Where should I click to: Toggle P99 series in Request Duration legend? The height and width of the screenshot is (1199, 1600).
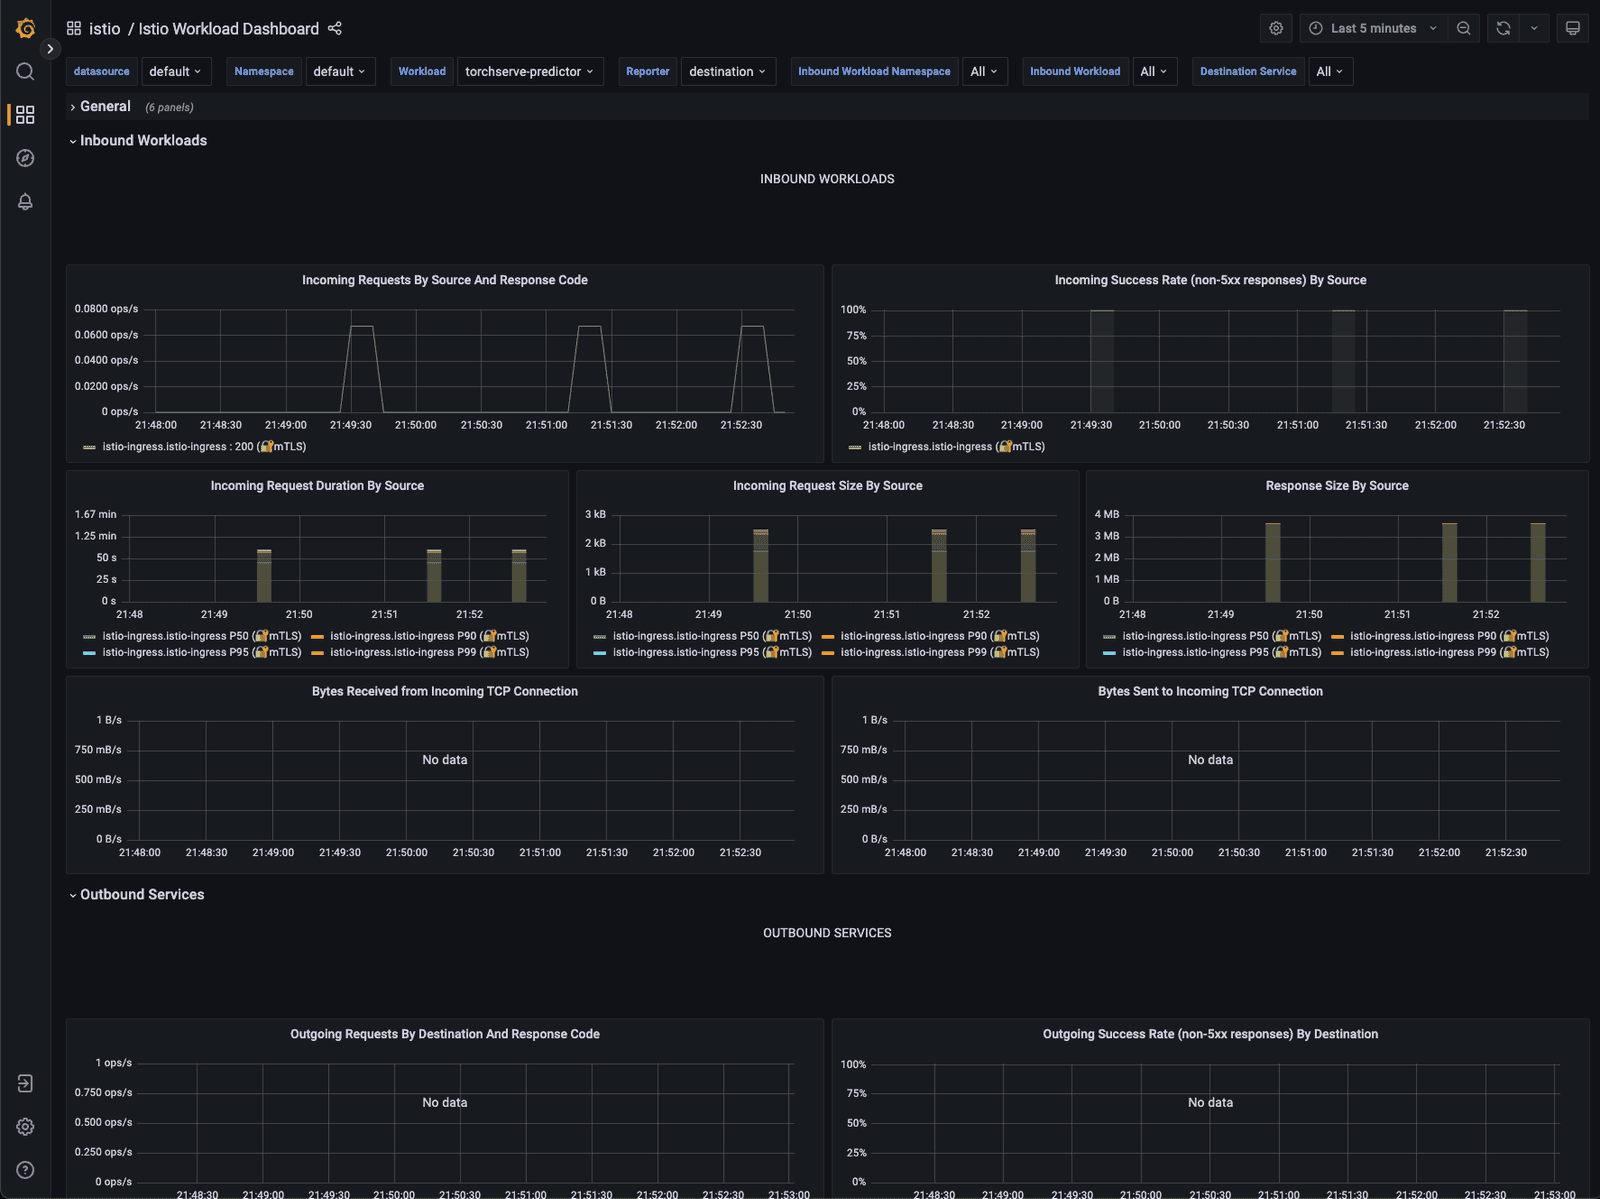(430, 653)
